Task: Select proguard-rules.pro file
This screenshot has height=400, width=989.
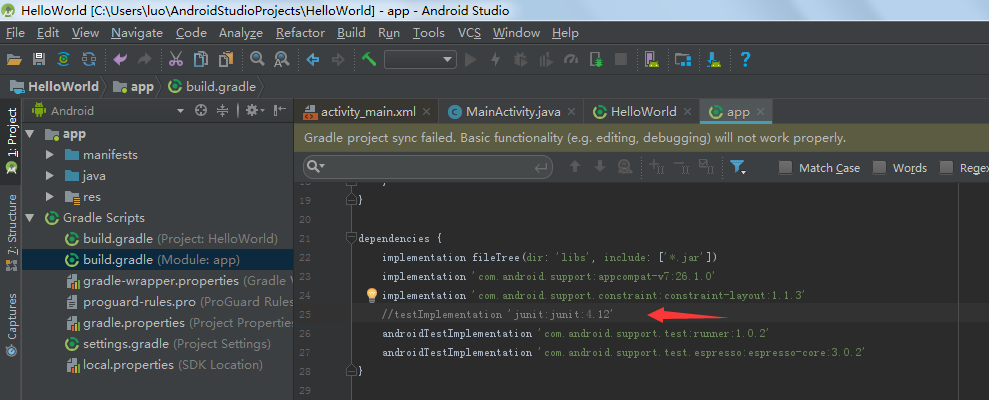Action: 179,302
